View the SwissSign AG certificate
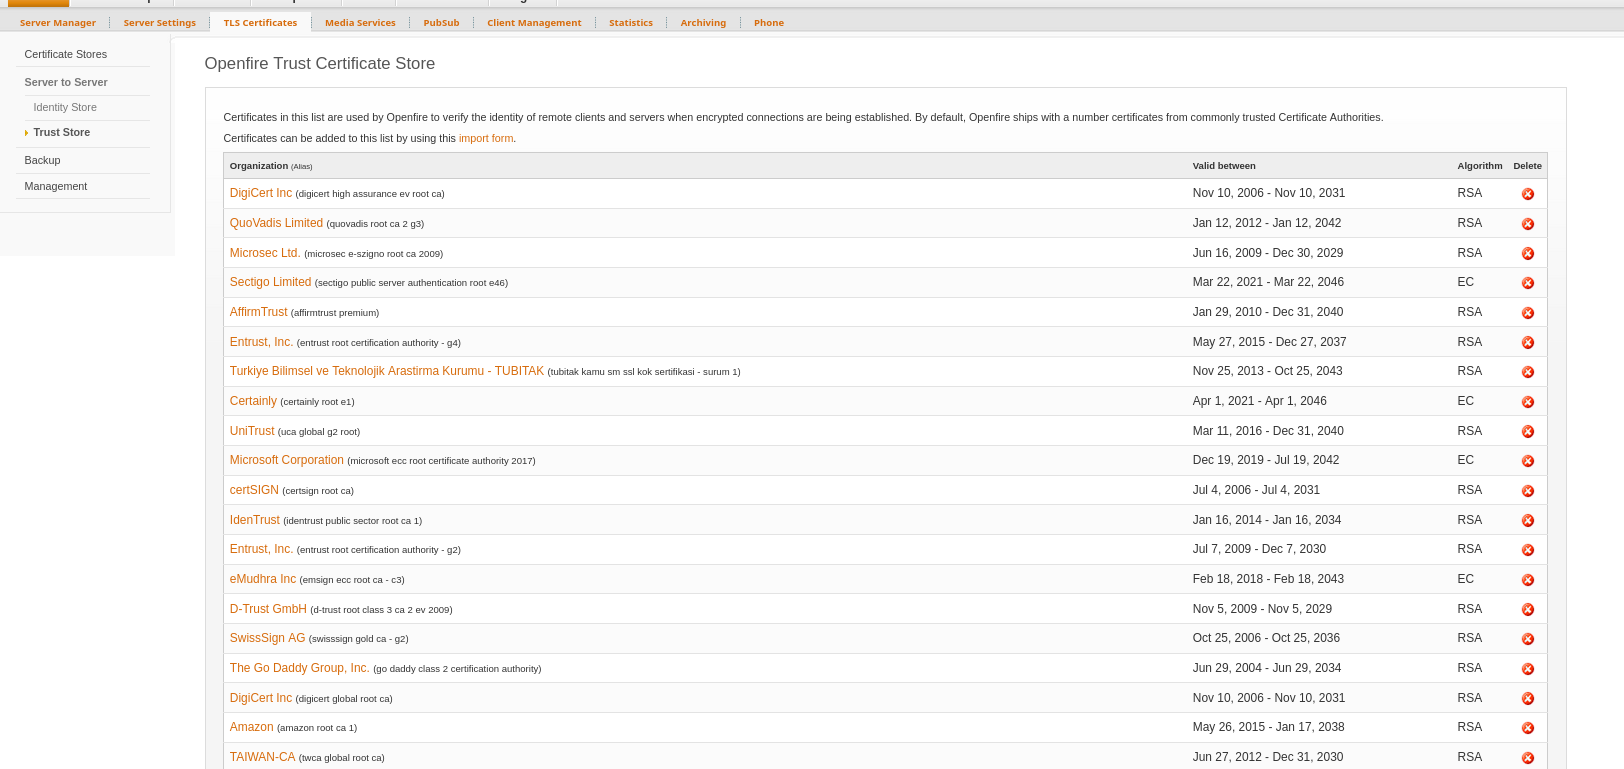The image size is (1624, 769). (267, 638)
